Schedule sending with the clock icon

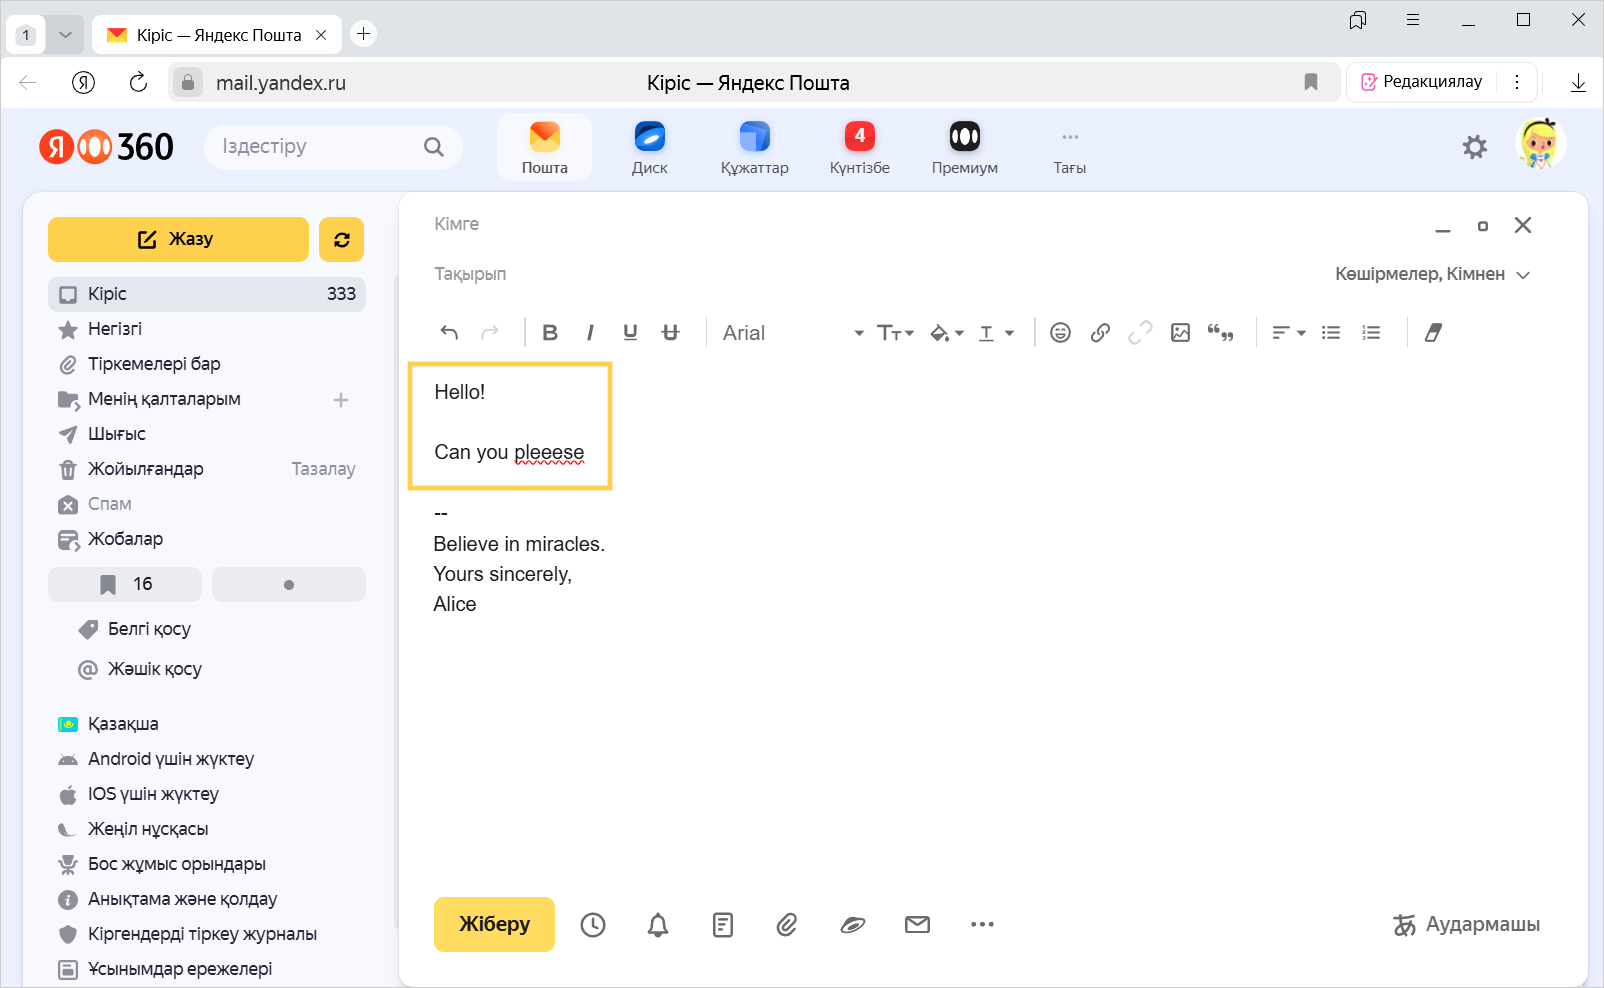click(593, 925)
